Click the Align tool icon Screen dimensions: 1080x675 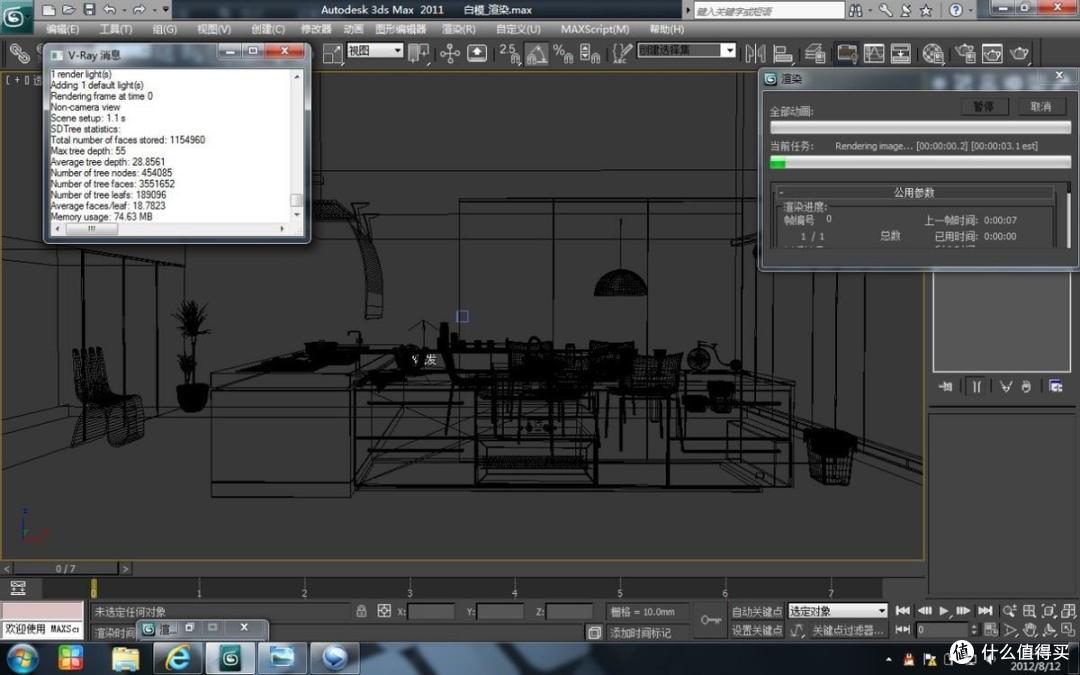(x=783, y=53)
